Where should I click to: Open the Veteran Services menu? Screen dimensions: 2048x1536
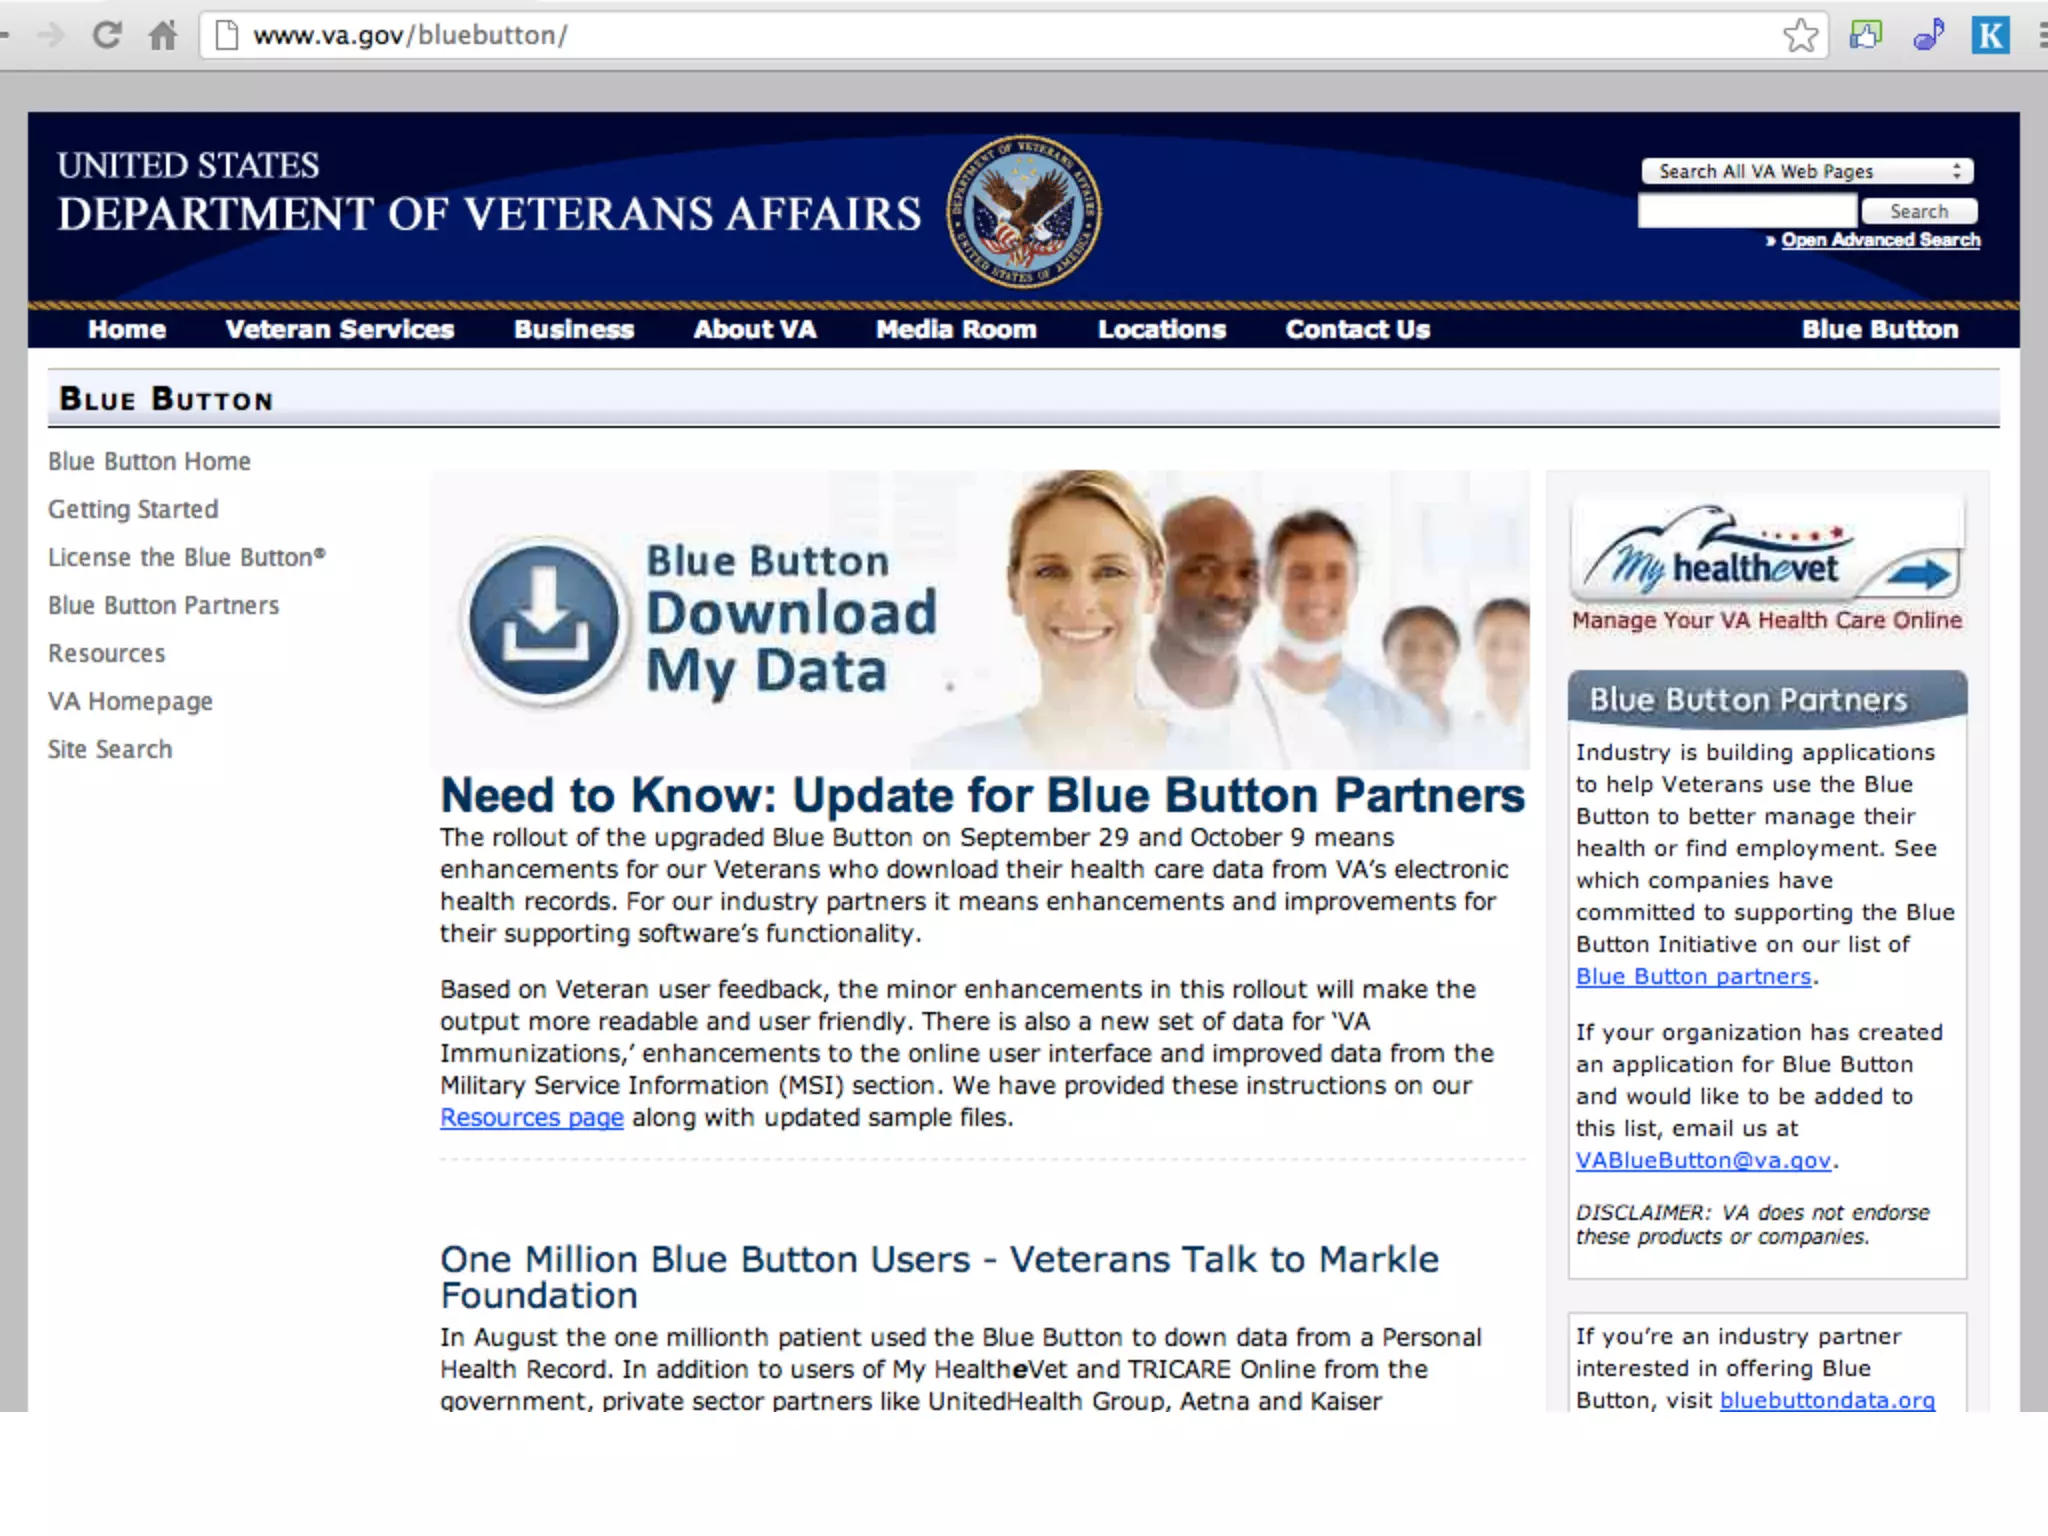[x=339, y=329]
